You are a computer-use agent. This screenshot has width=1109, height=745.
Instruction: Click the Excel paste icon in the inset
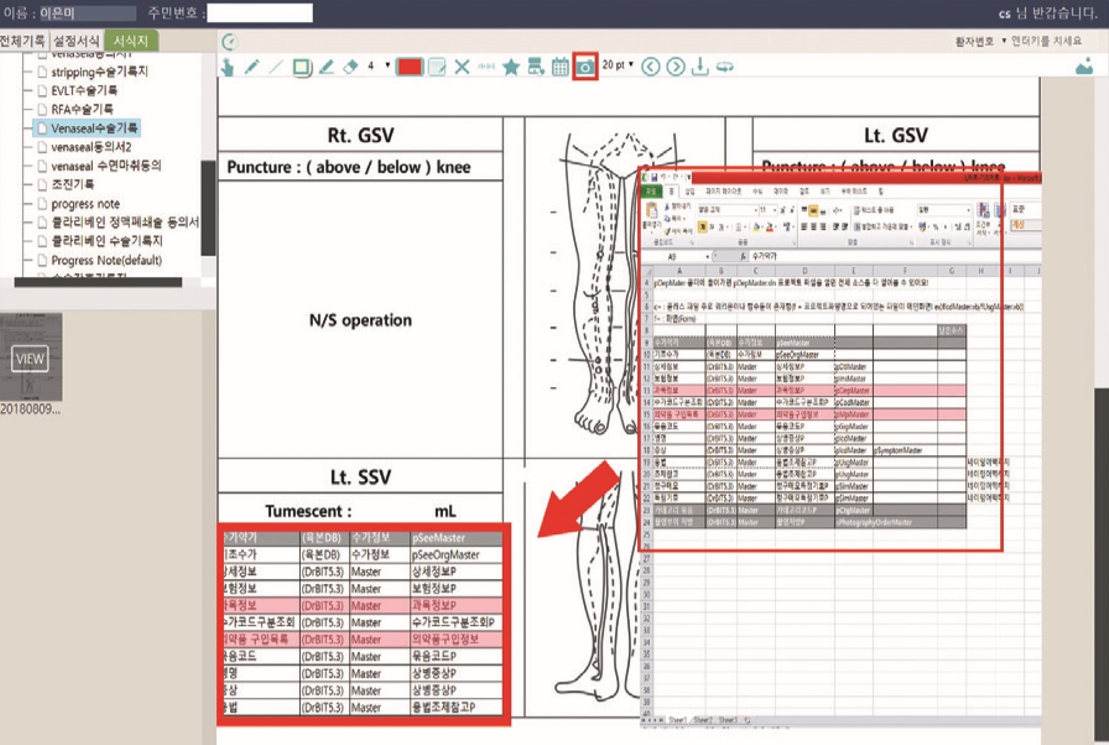click(651, 211)
